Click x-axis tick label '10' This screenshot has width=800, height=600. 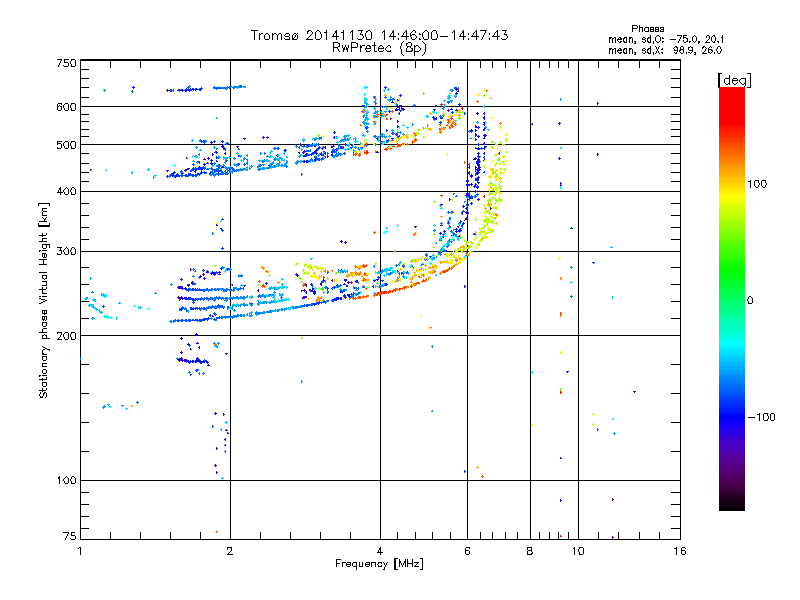click(578, 551)
